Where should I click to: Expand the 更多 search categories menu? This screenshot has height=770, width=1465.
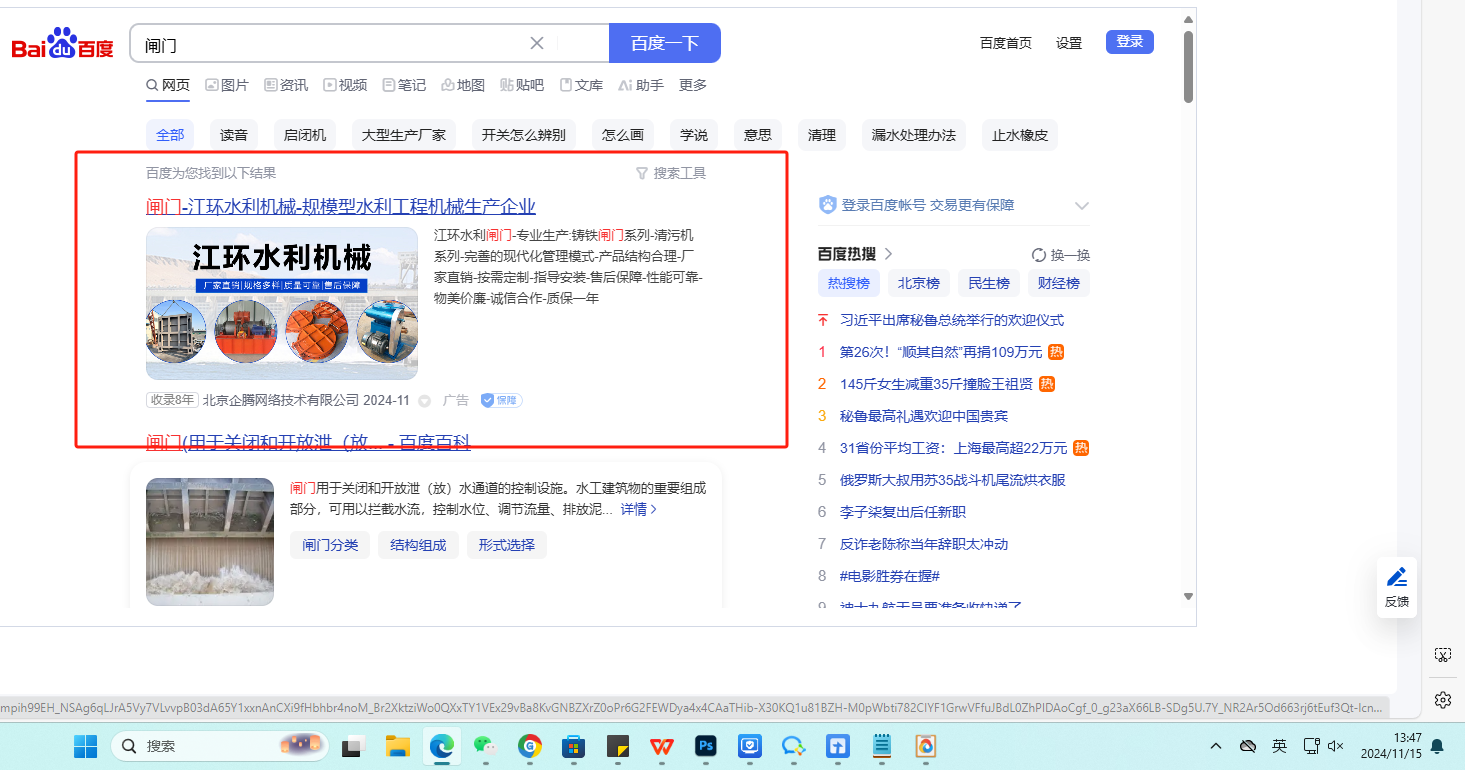(x=693, y=85)
